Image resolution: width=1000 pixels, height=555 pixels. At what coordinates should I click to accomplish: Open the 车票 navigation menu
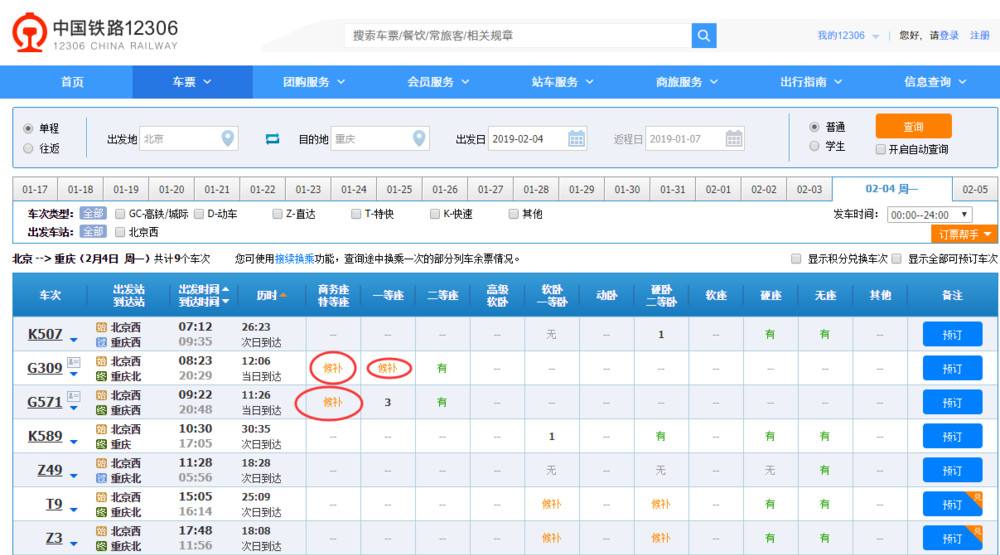pos(192,82)
